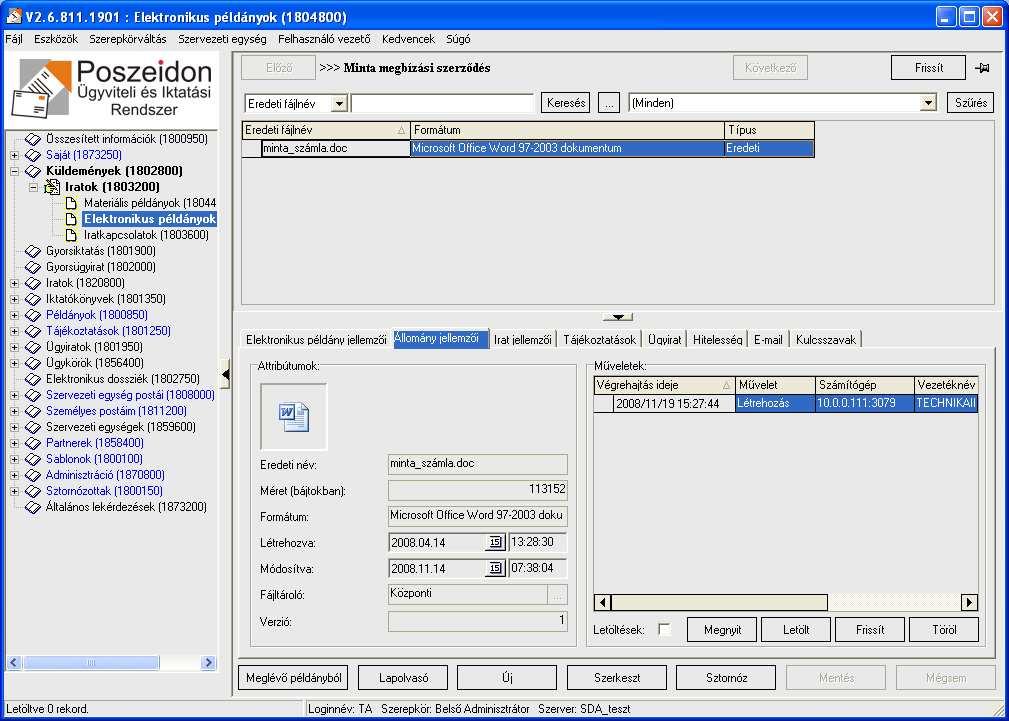The image size is (1009, 721).
Task: Open the Fájl menu
Action: click(x=14, y=39)
